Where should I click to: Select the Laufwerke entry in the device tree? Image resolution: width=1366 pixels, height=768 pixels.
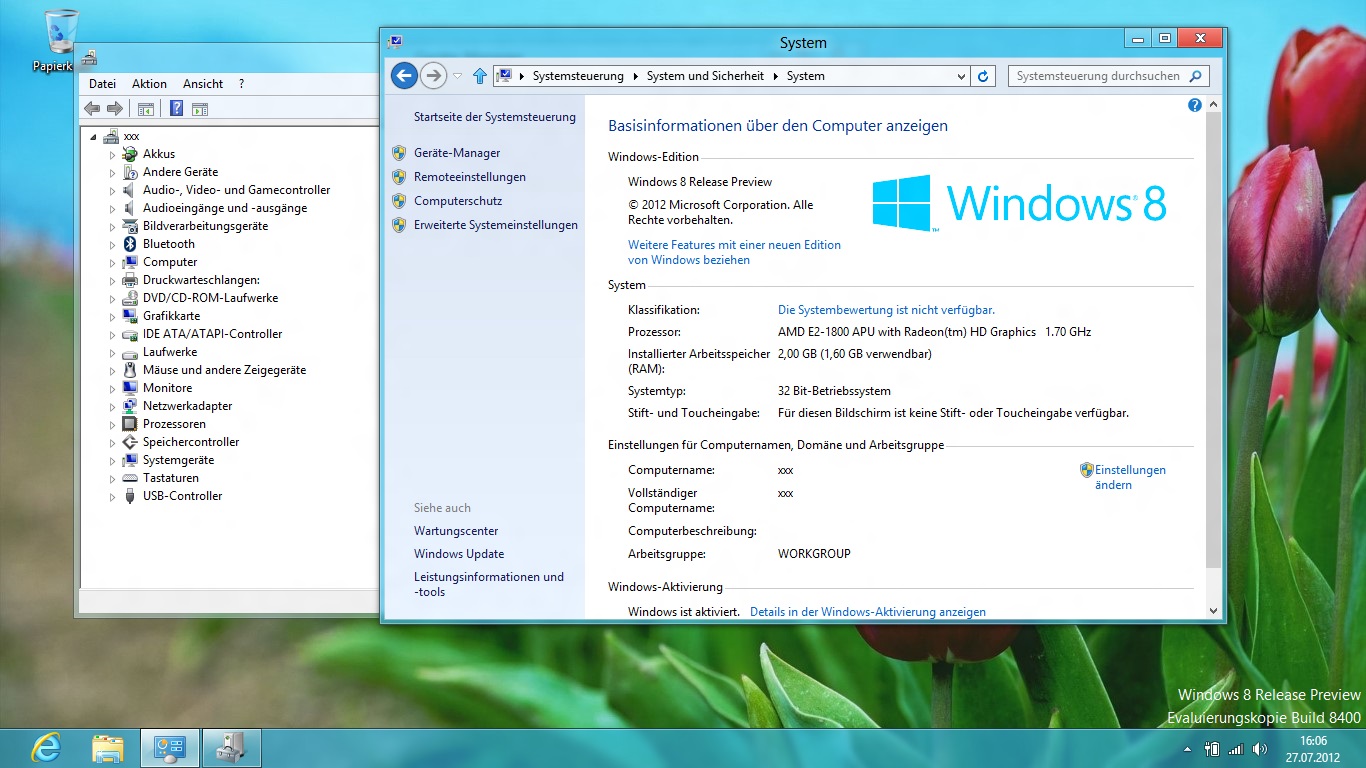point(170,352)
